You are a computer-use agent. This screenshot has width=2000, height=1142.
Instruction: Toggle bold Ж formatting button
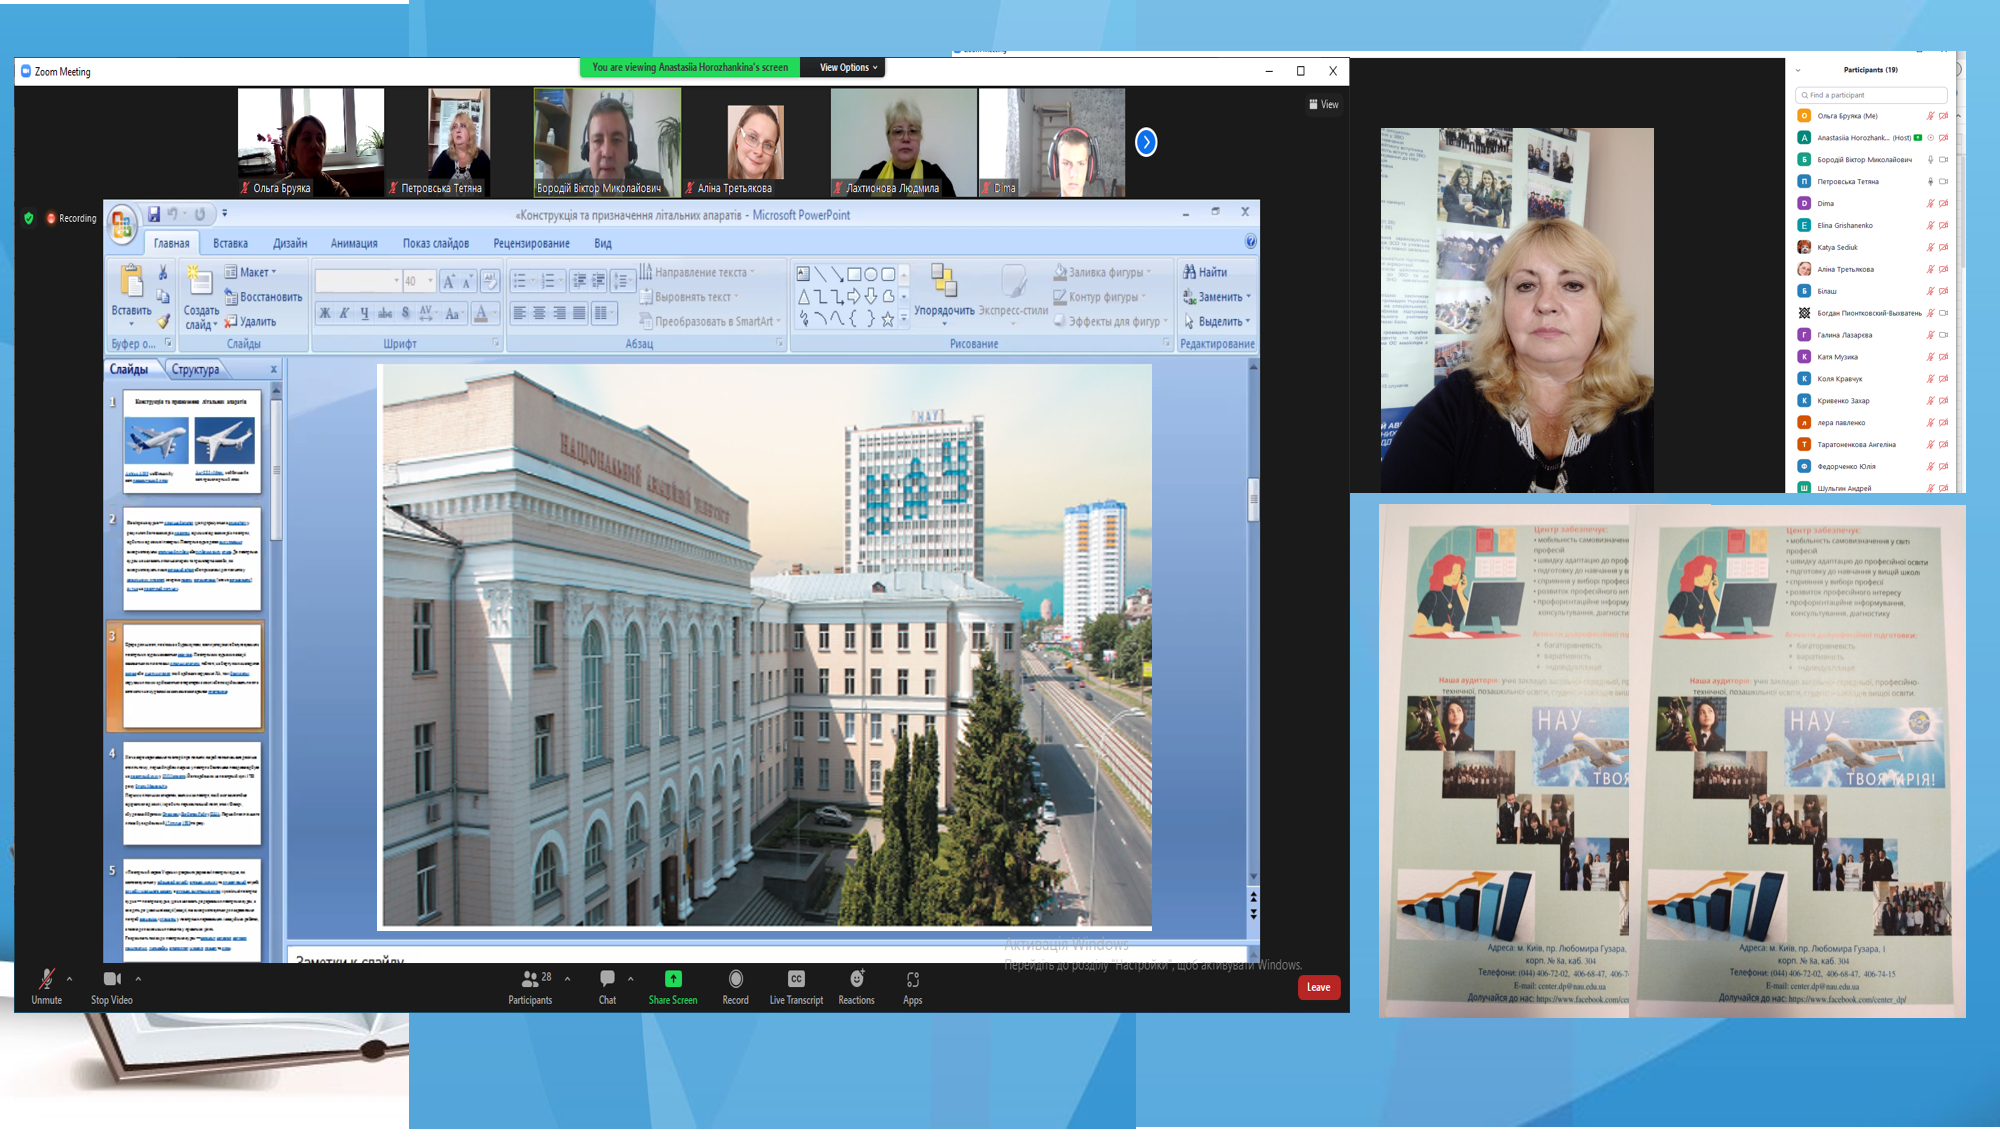(325, 314)
